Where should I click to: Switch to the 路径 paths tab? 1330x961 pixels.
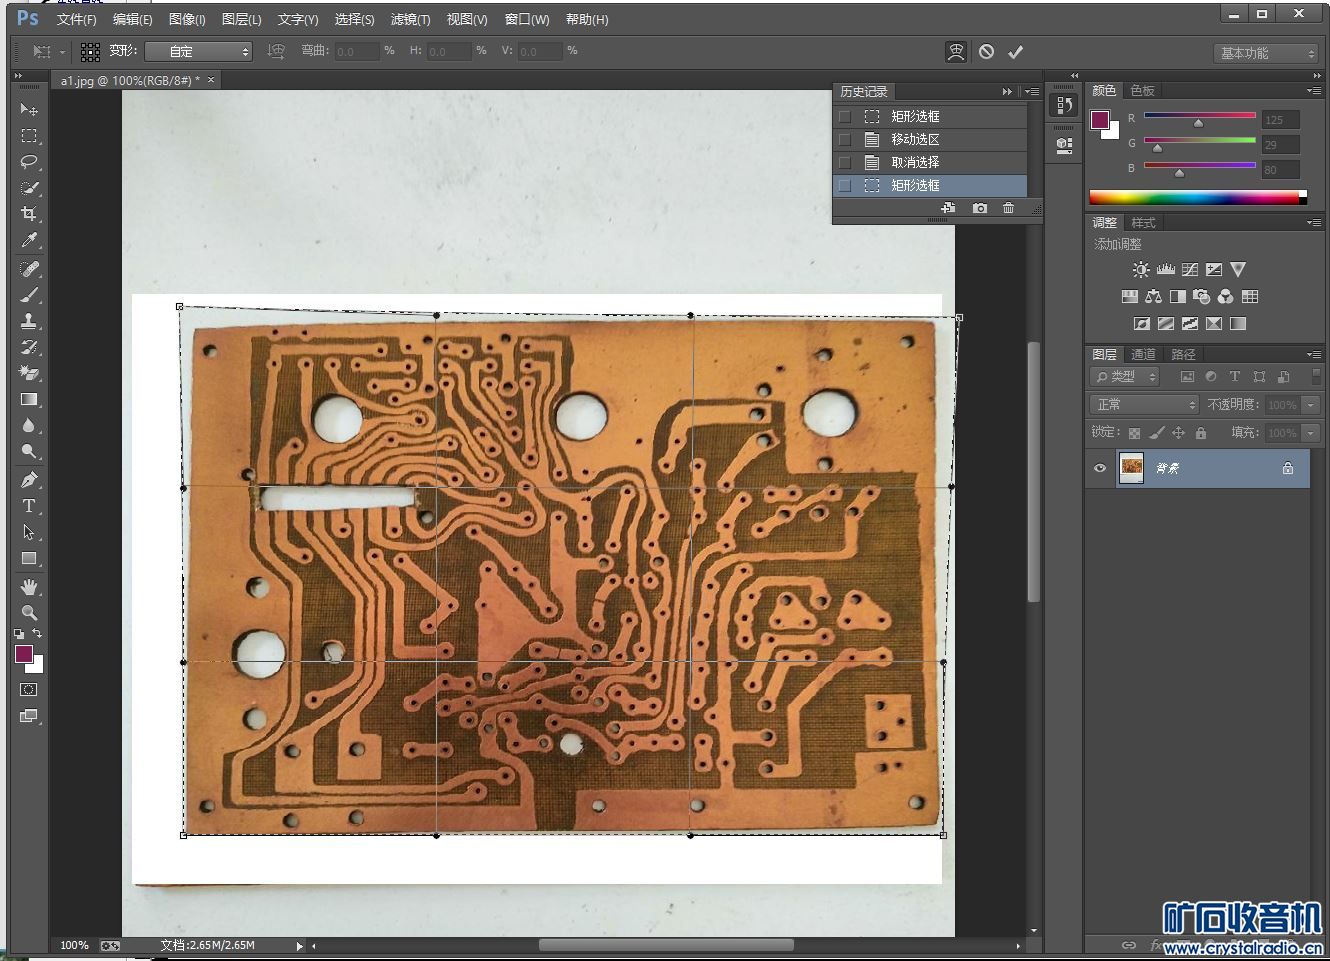pos(1183,354)
